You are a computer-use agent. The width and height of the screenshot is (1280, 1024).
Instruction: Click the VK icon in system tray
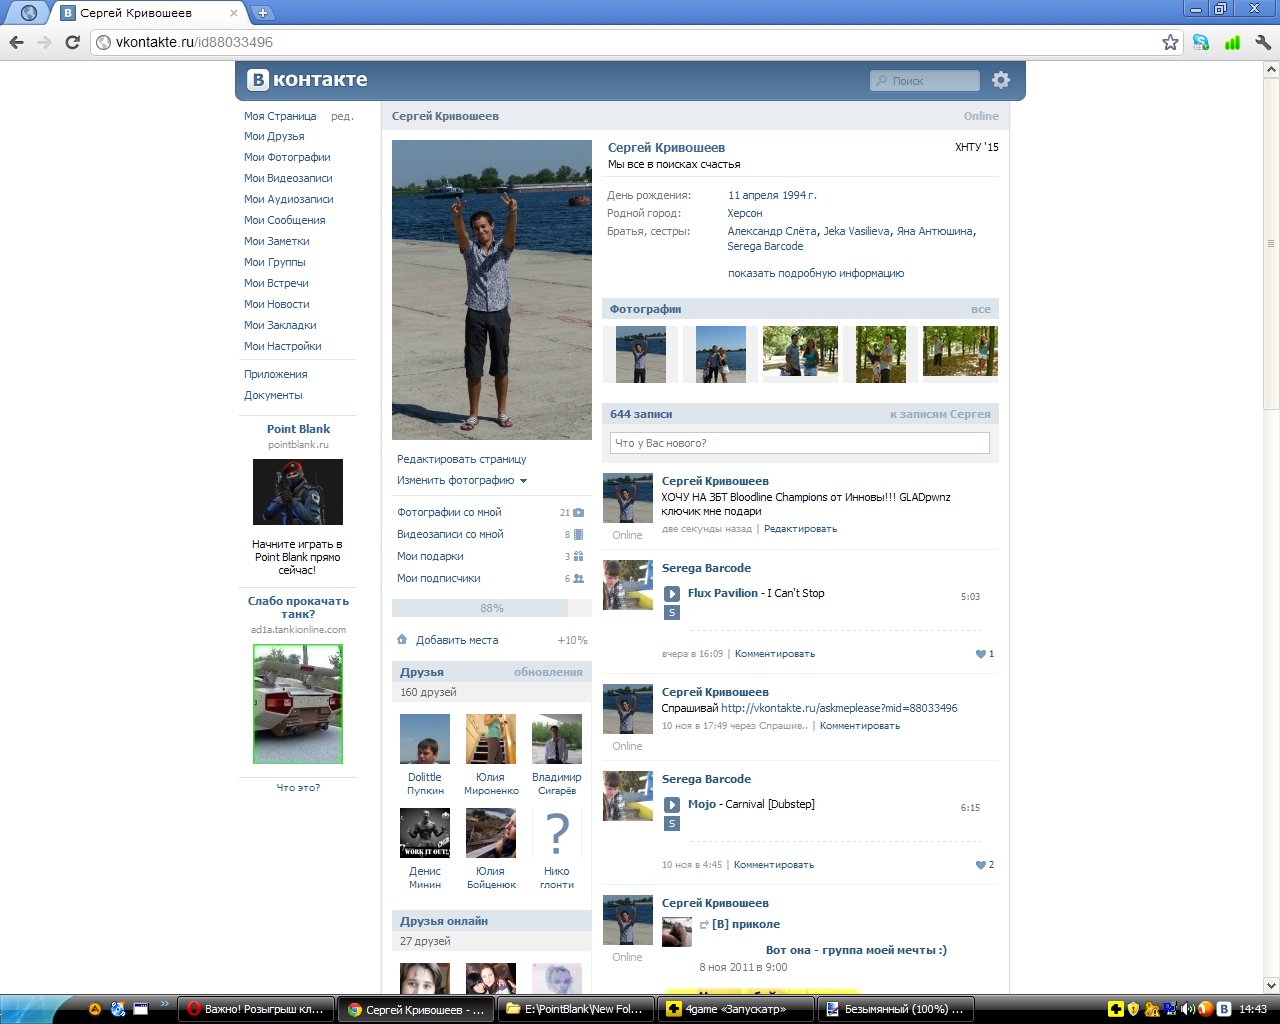tap(1223, 1009)
